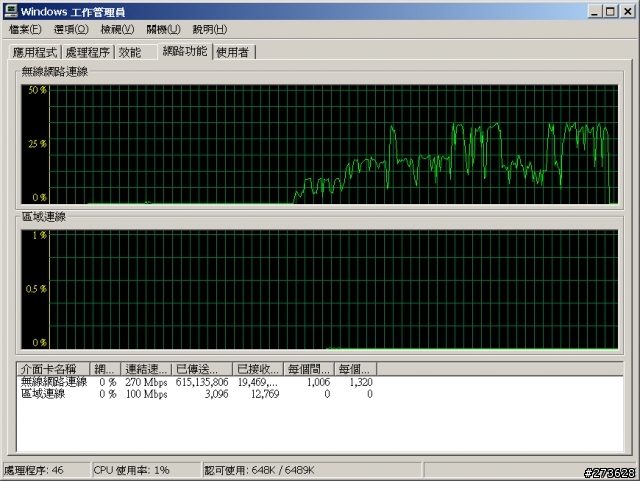Image resolution: width=640 pixels, height=481 pixels.
Task: Select the 區域連線 adapter row
Action: pos(197,394)
